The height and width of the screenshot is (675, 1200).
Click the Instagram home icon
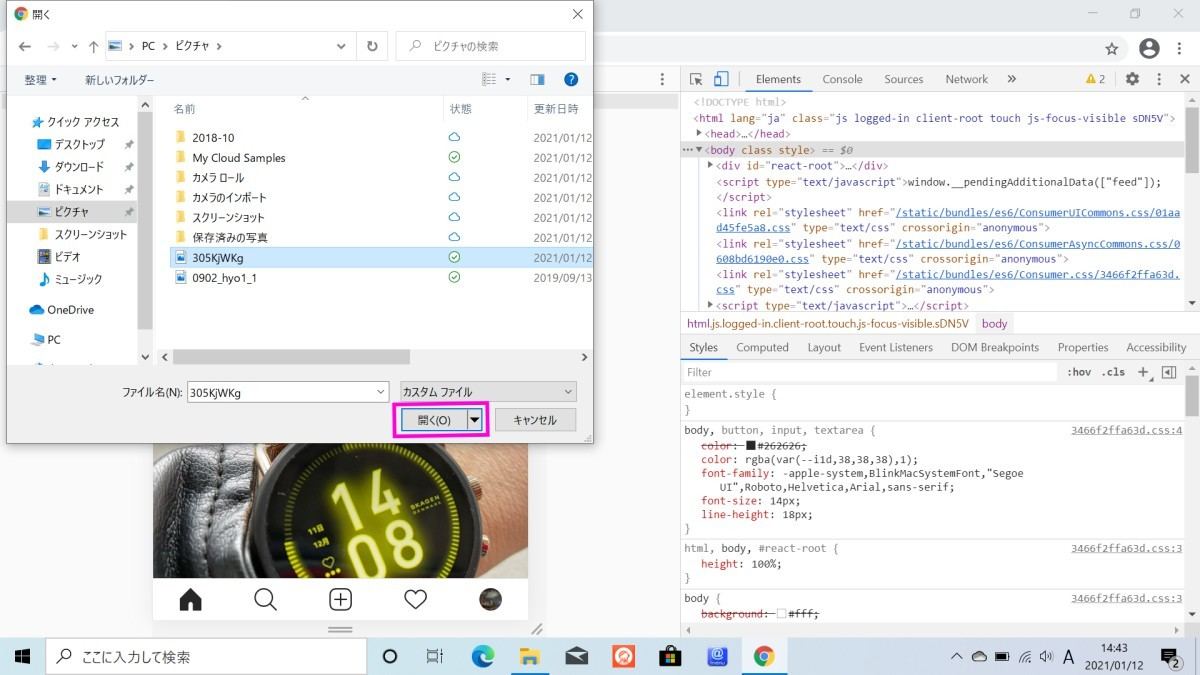click(190, 599)
